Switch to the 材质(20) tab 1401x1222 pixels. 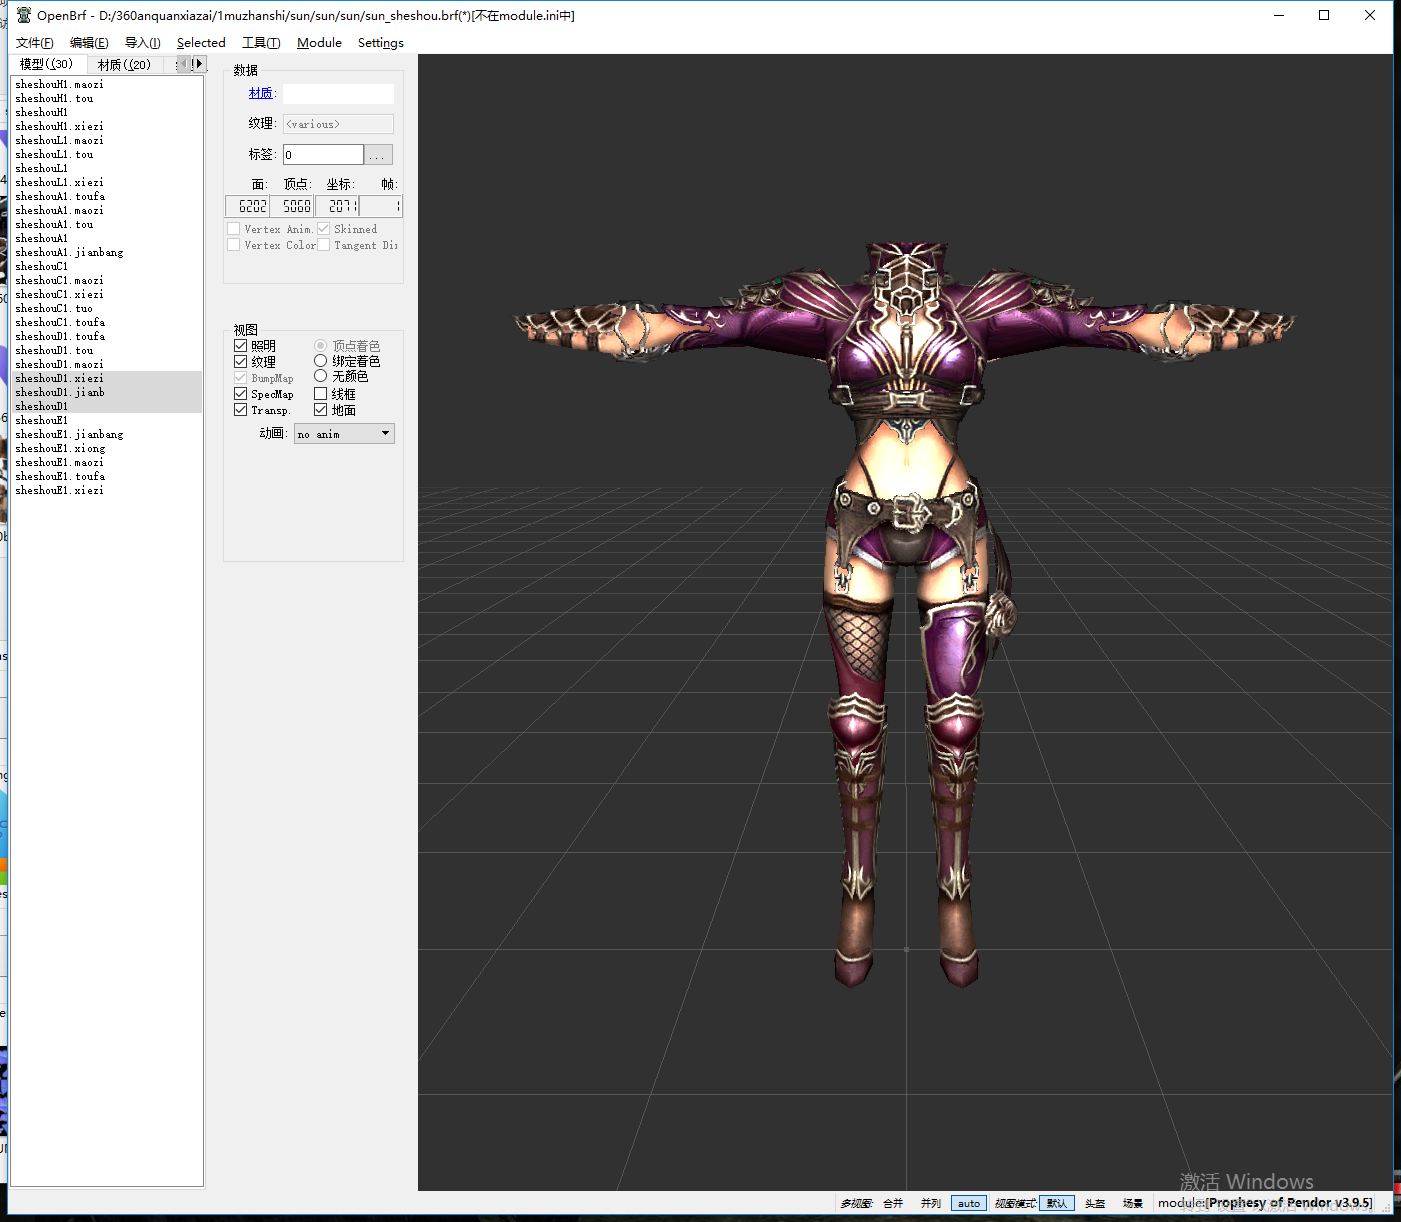coord(124,65)
